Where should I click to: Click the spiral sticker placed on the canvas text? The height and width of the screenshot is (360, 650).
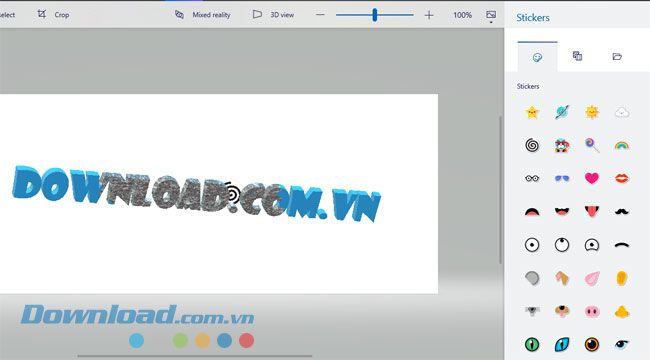233,194
